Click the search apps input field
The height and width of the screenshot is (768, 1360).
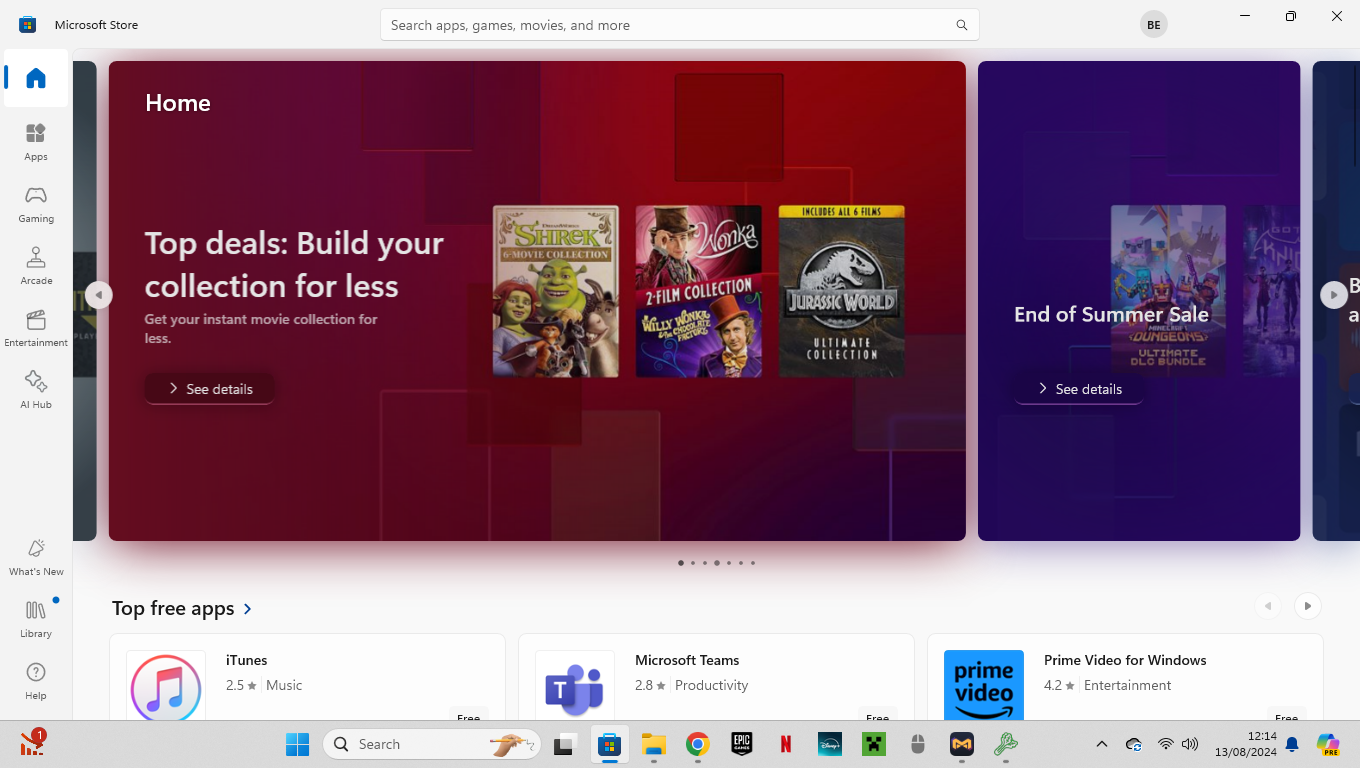click(679, 25)
